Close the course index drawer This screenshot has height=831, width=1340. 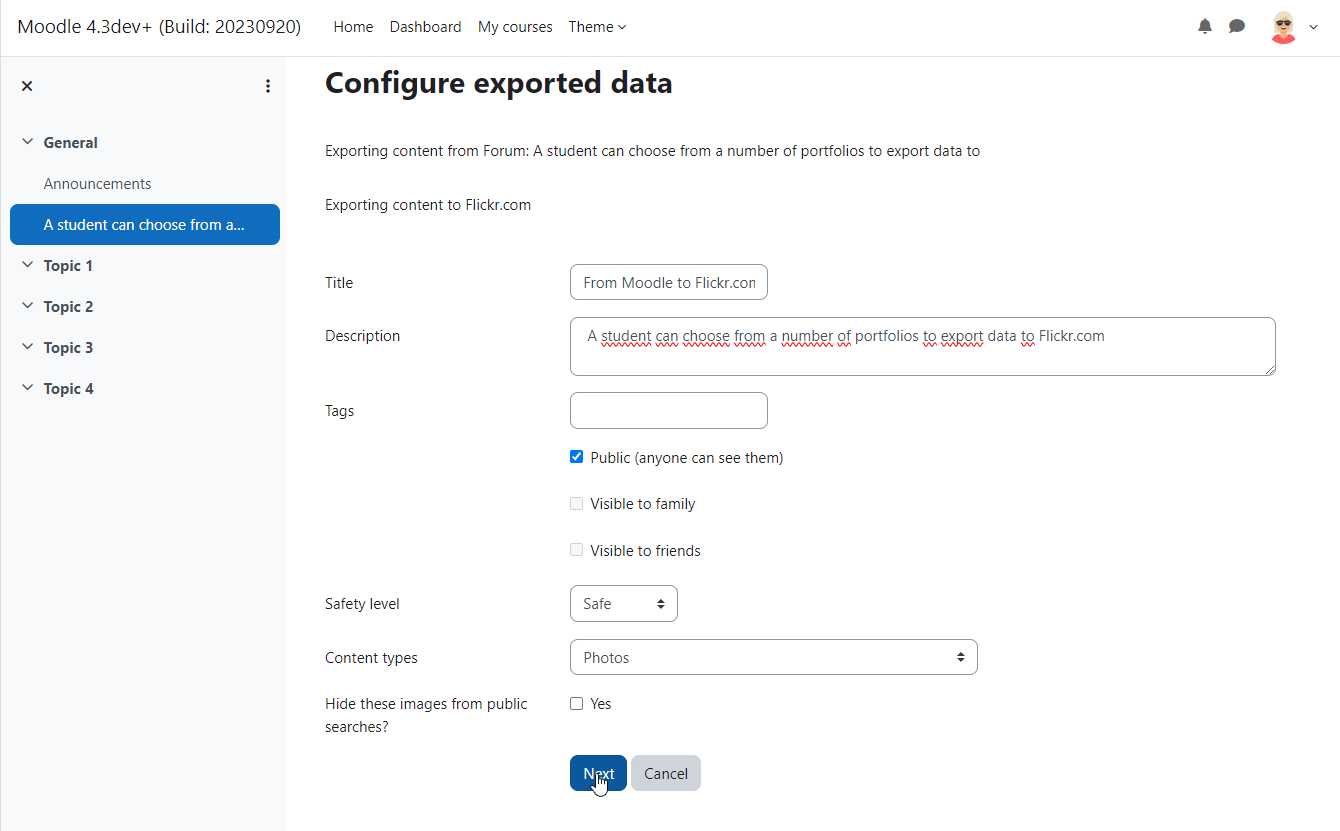coord(27,86)
